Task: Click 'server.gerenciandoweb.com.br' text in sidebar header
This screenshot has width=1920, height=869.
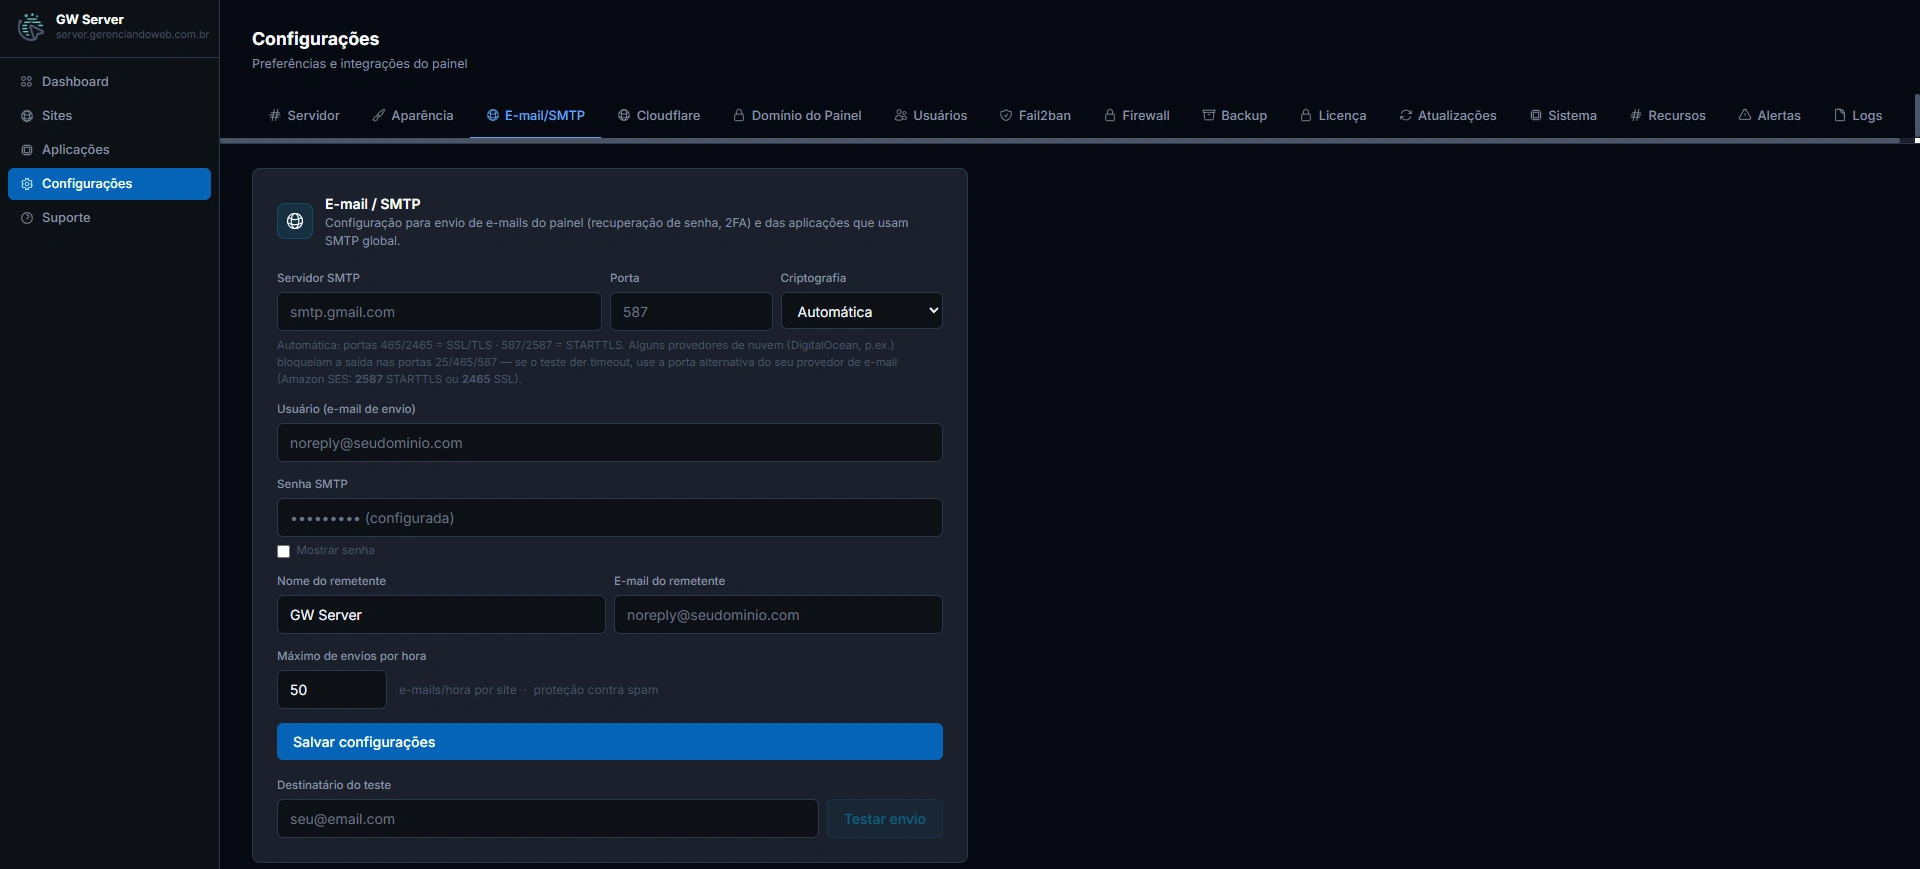Action: (132, 35)
